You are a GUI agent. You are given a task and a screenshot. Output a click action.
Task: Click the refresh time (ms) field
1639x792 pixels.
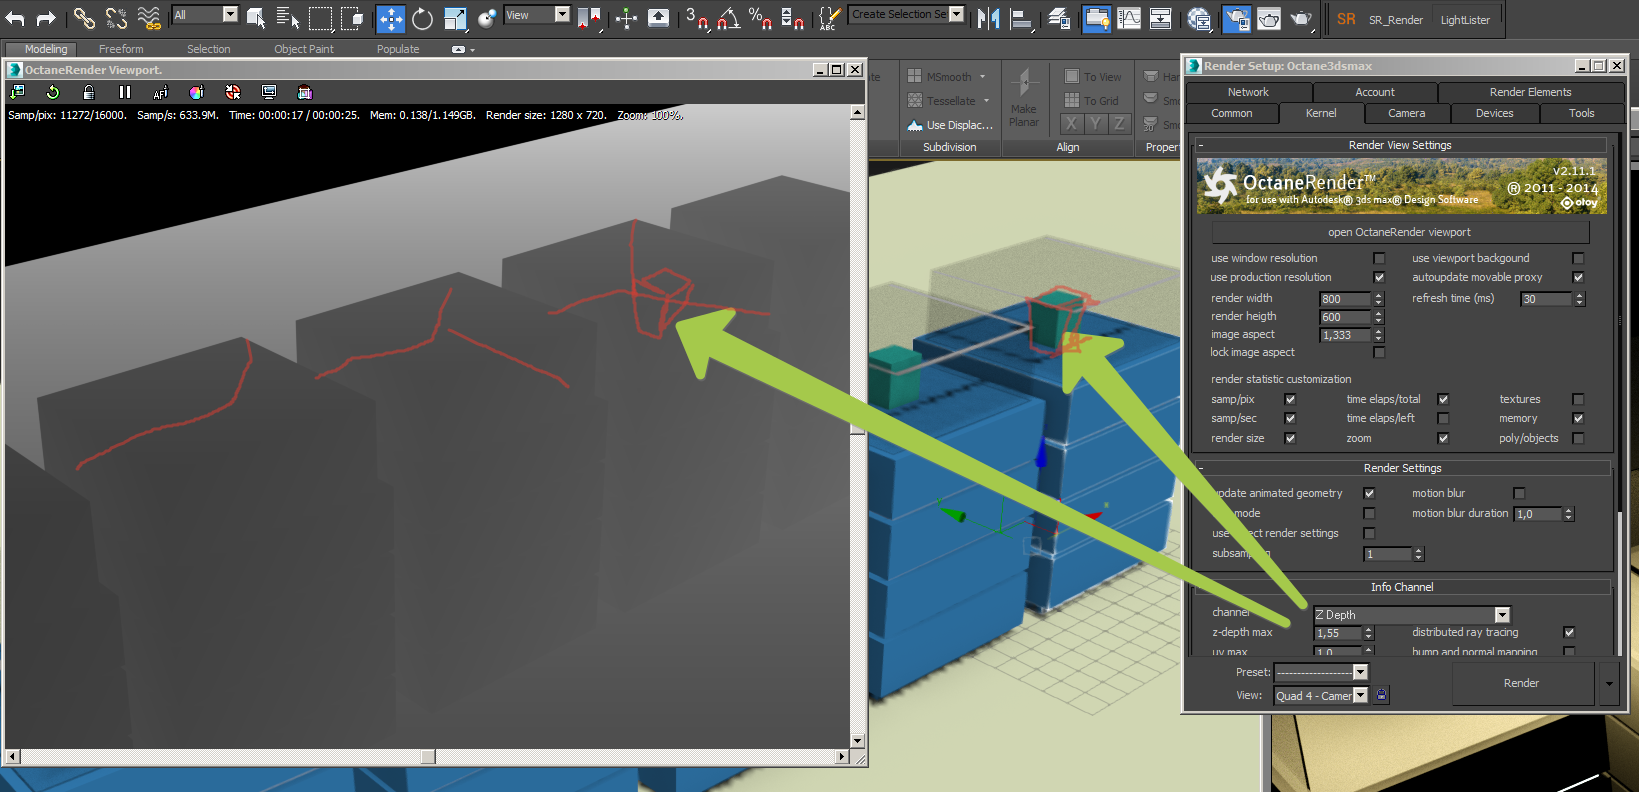(x=1546, y=299)
